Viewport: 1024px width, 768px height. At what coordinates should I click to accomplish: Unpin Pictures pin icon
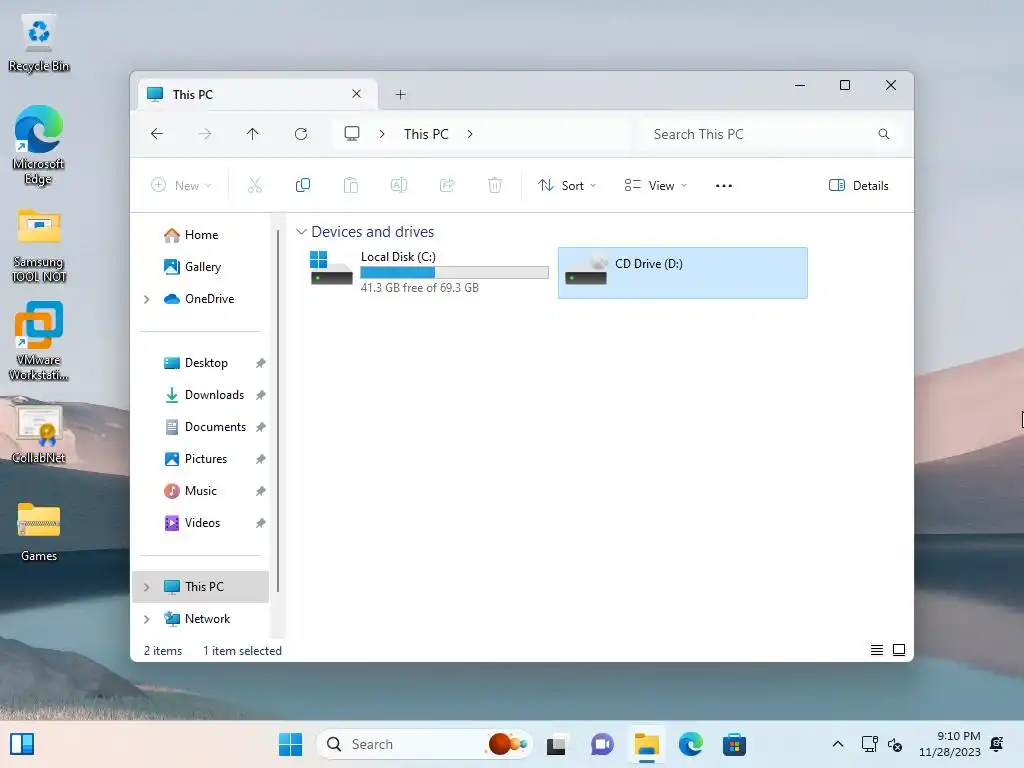261,459
